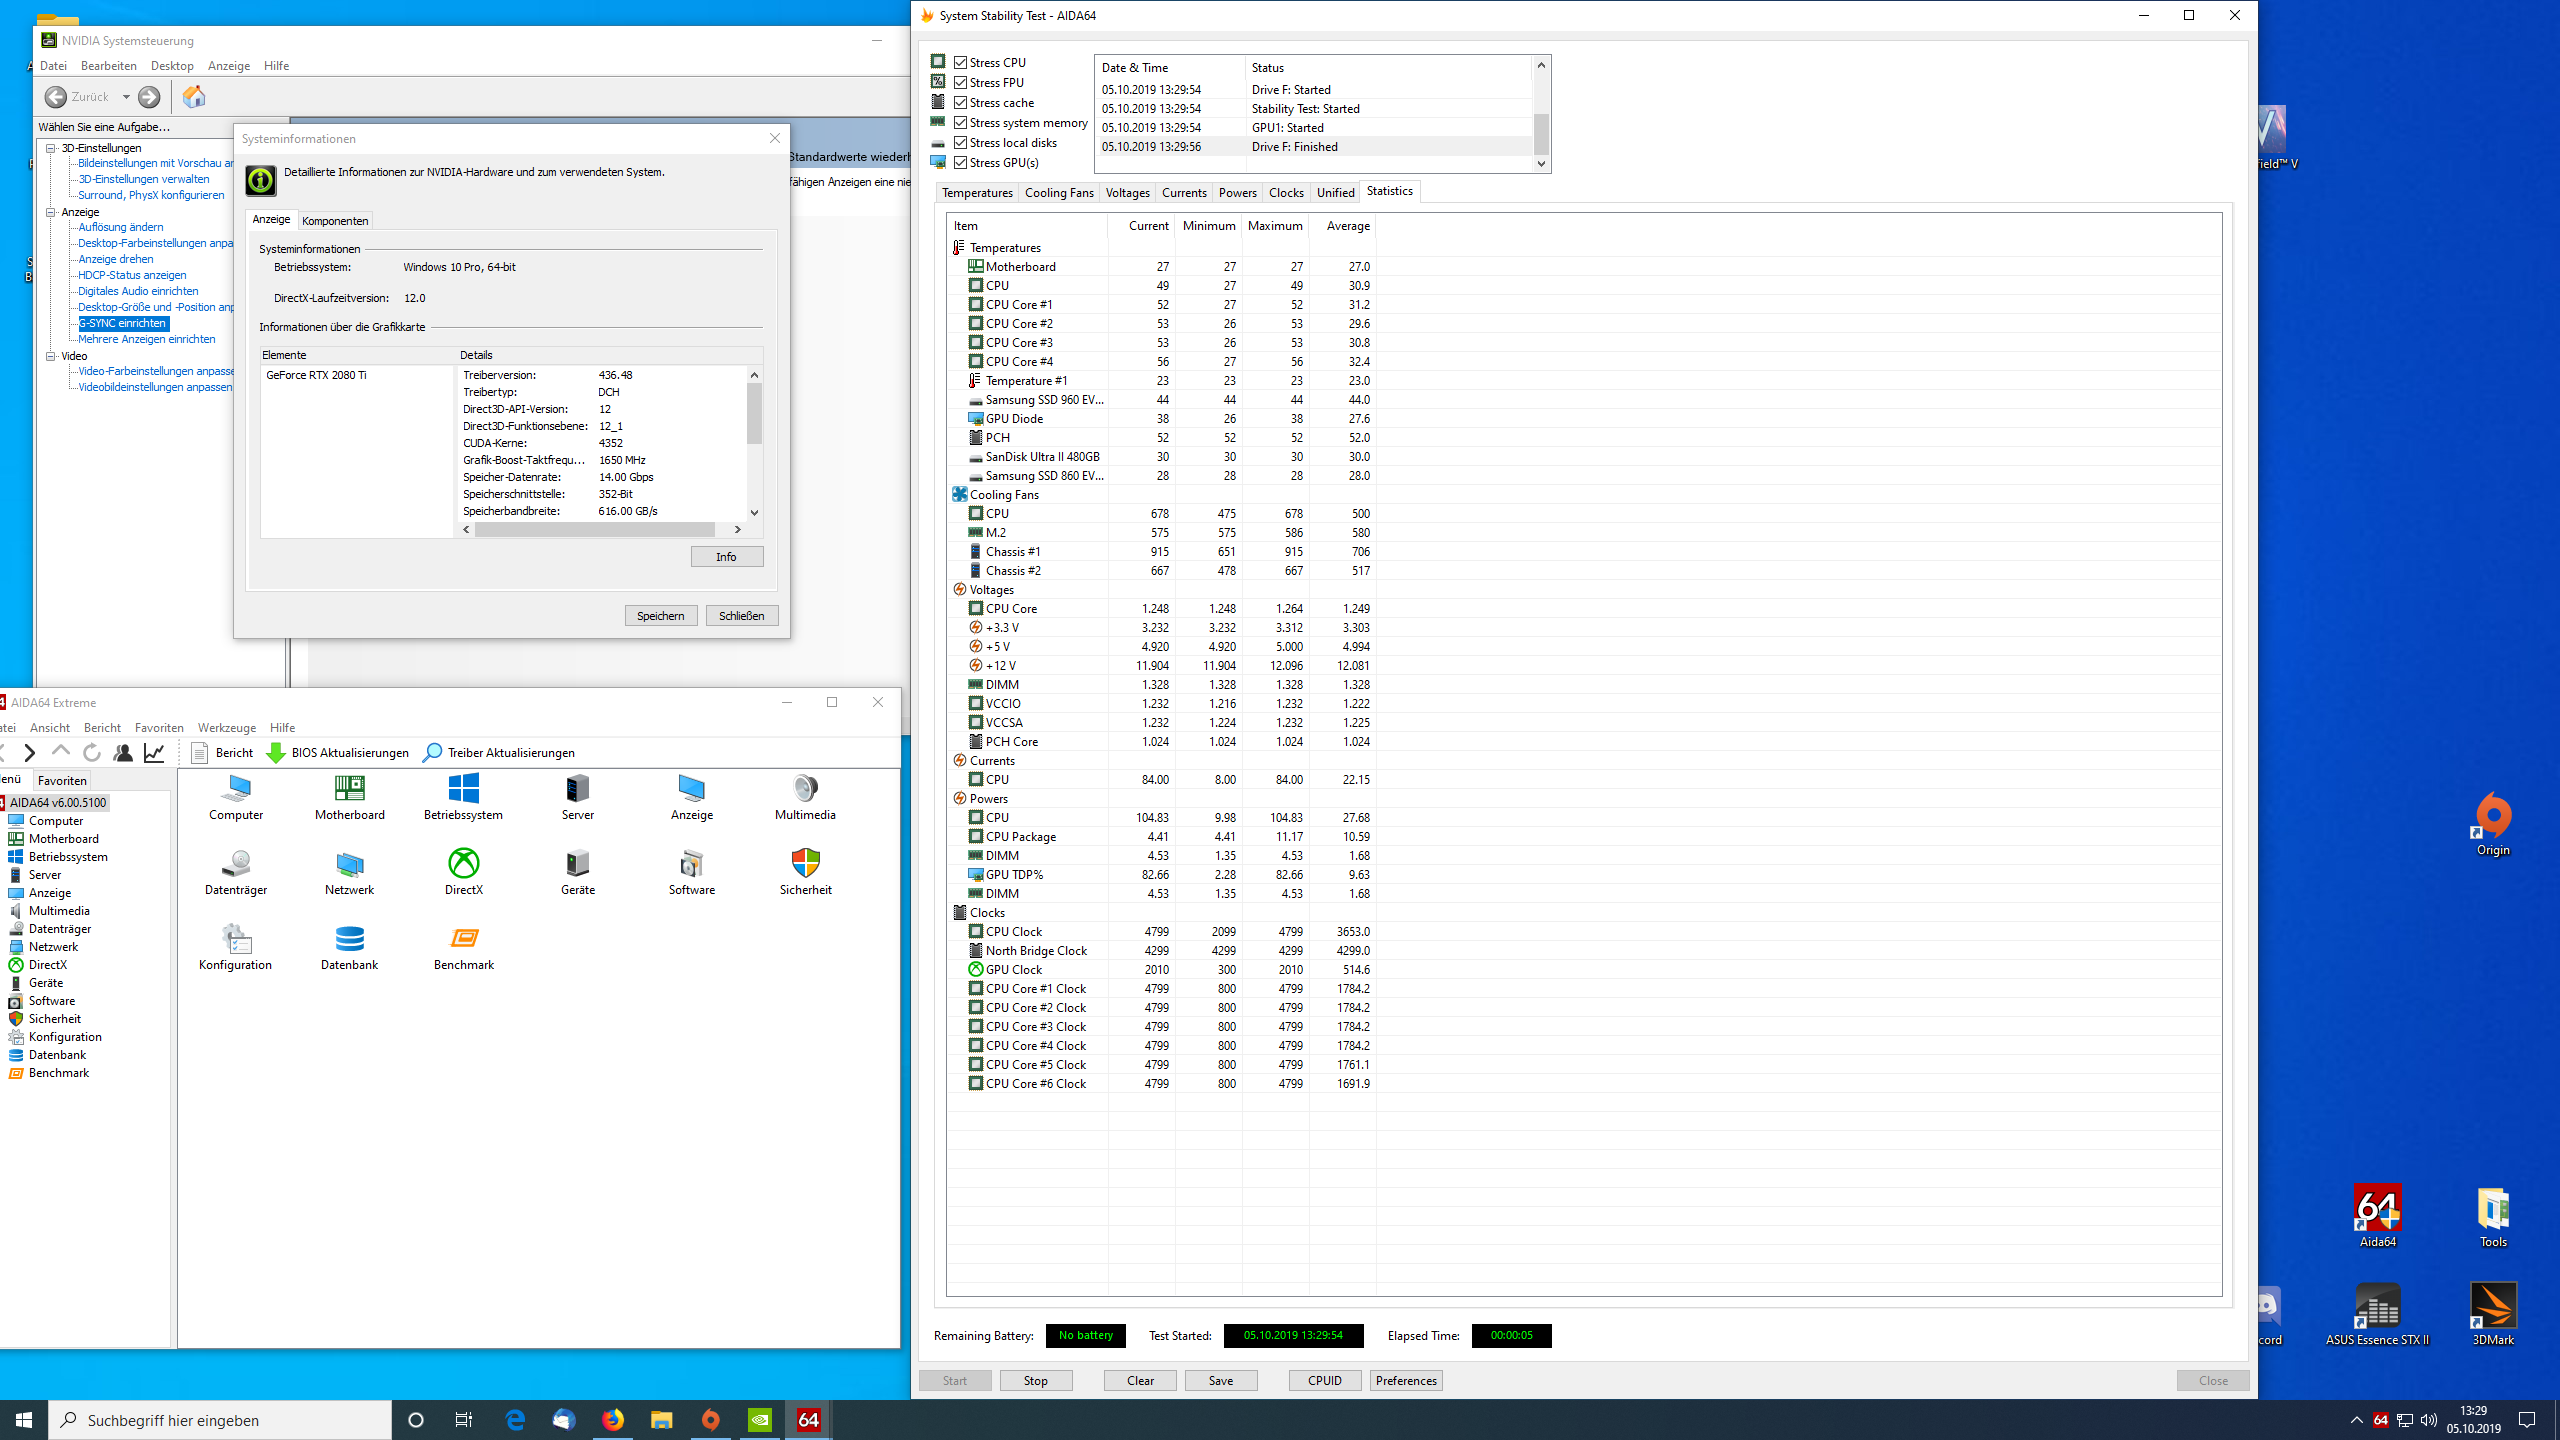Open the Werkzeuge menu in AIDA64 Extreme

226,727
